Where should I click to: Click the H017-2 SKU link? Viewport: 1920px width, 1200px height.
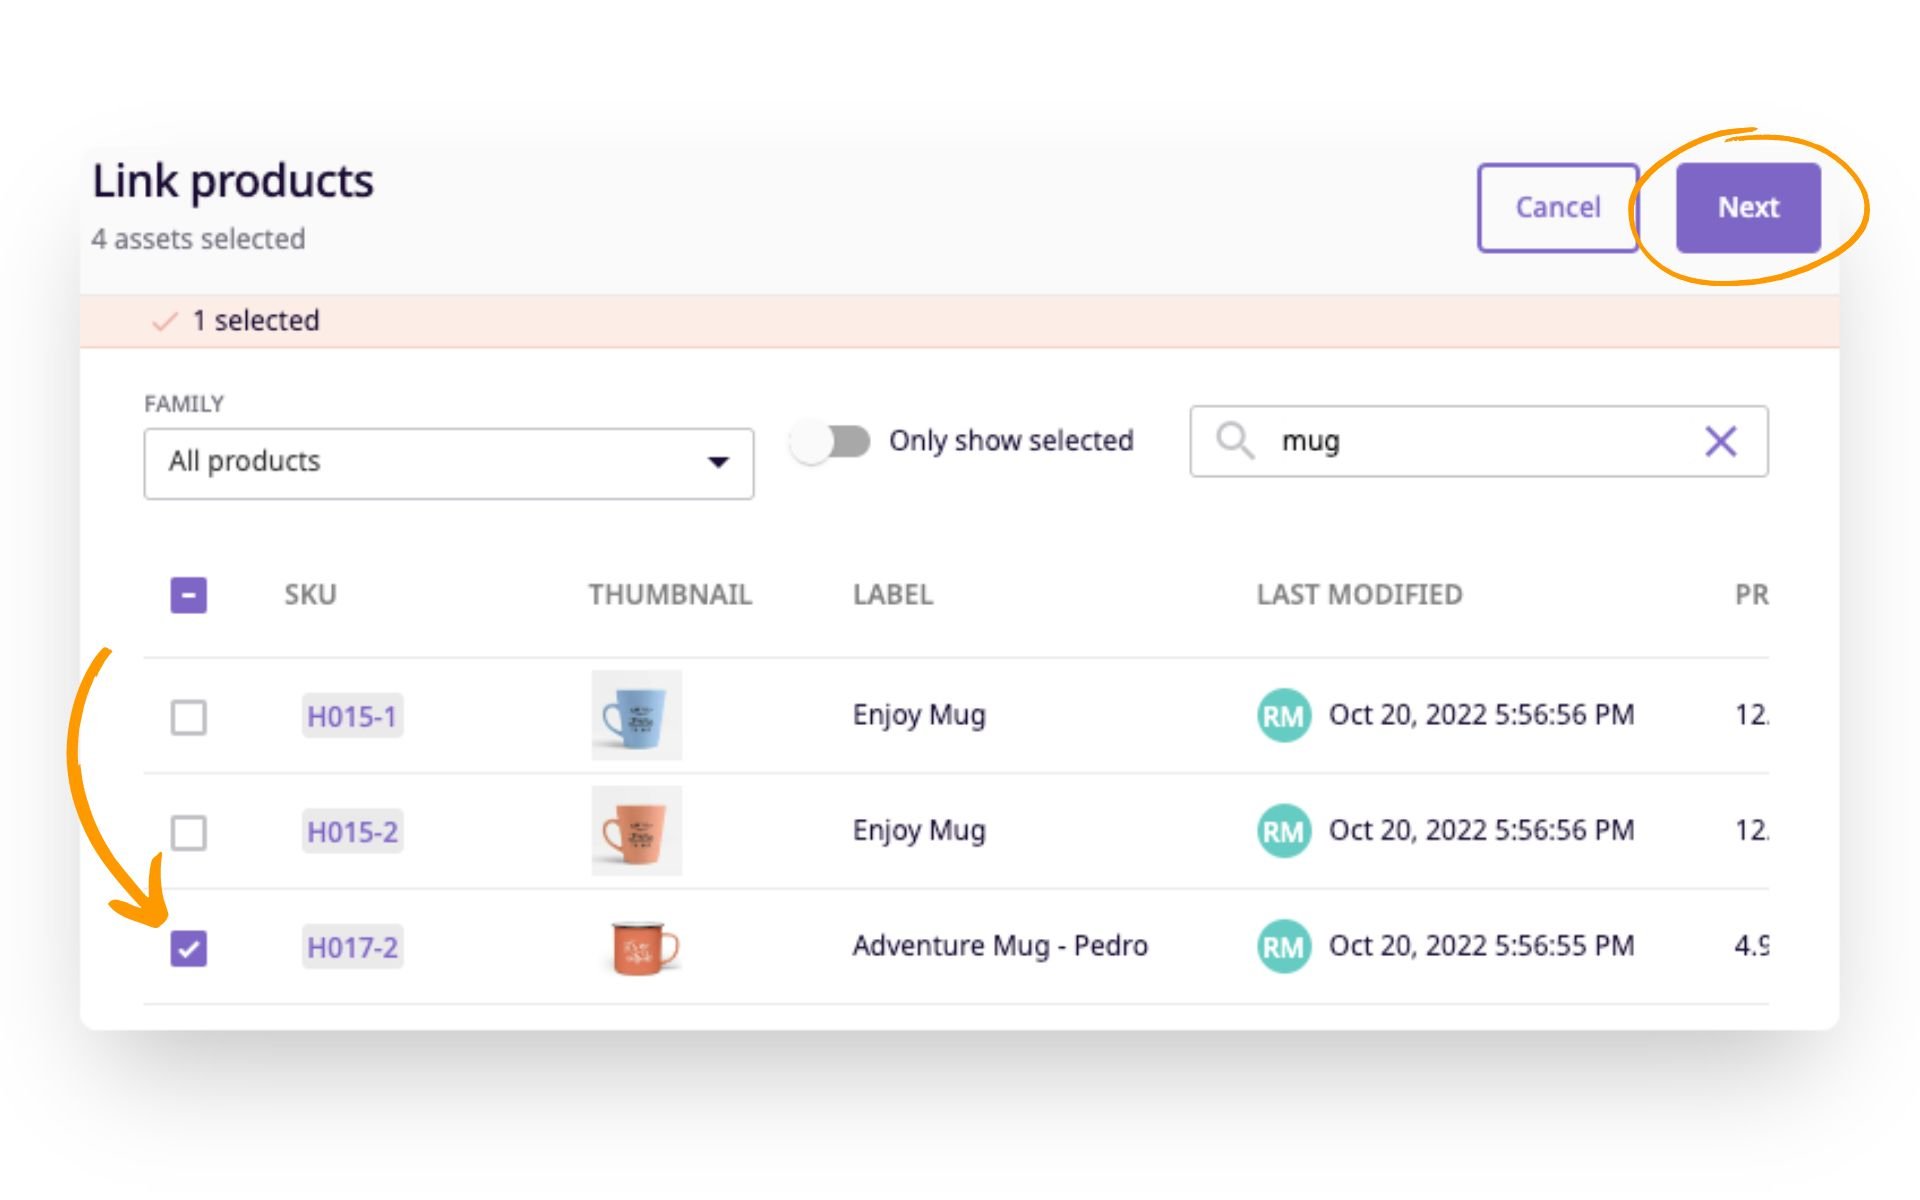352,947
